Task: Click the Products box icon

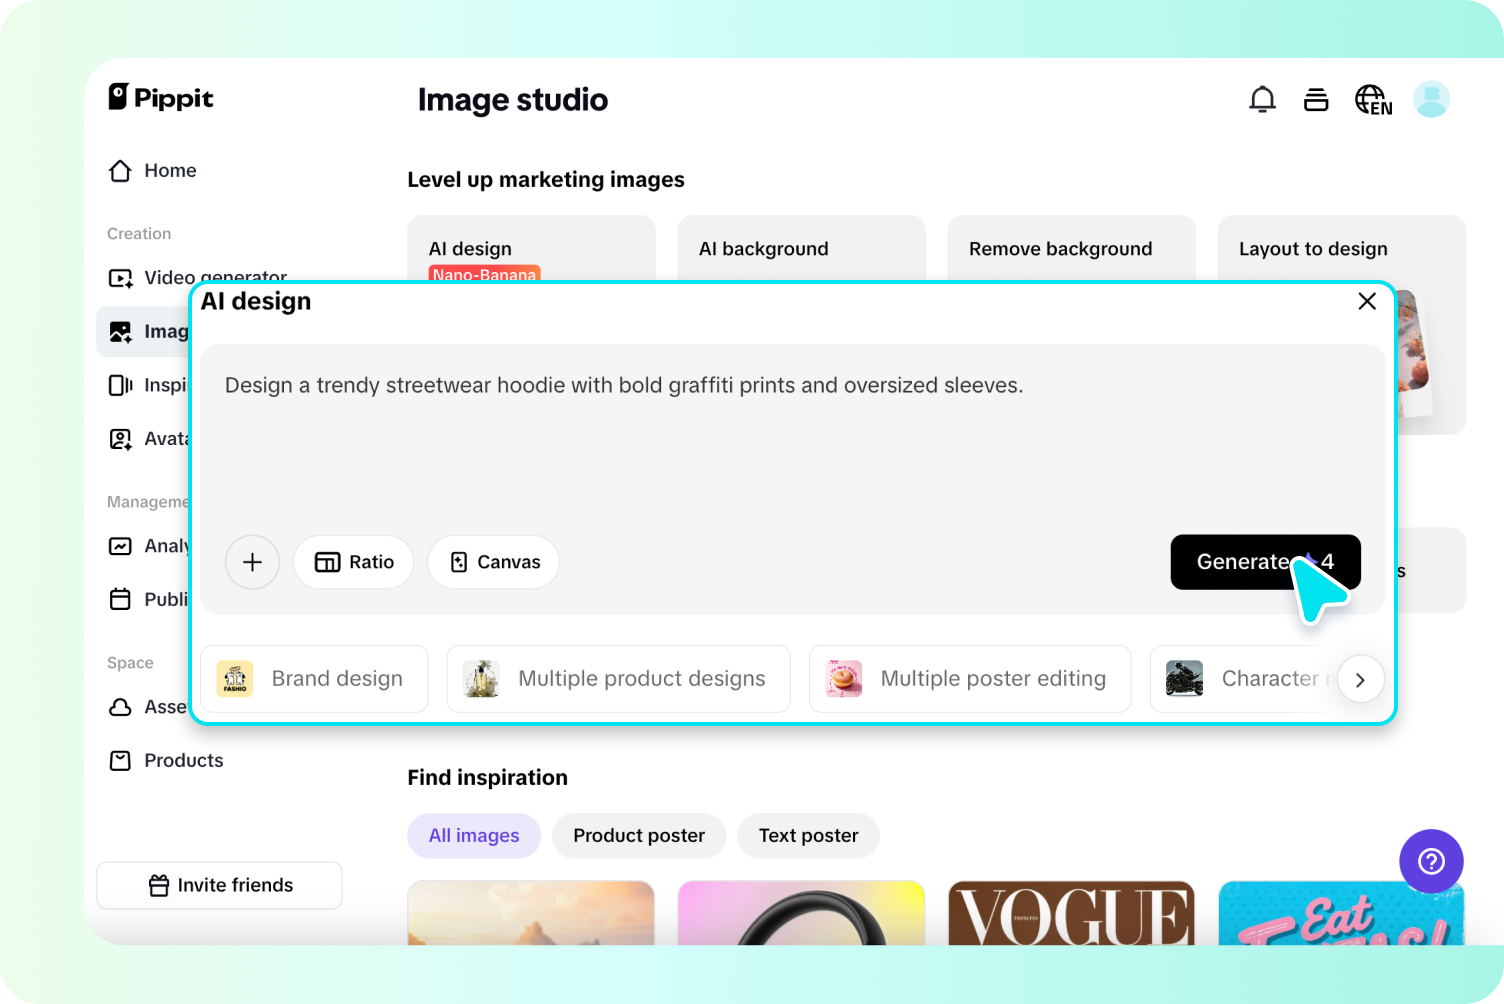Action: 120,761
